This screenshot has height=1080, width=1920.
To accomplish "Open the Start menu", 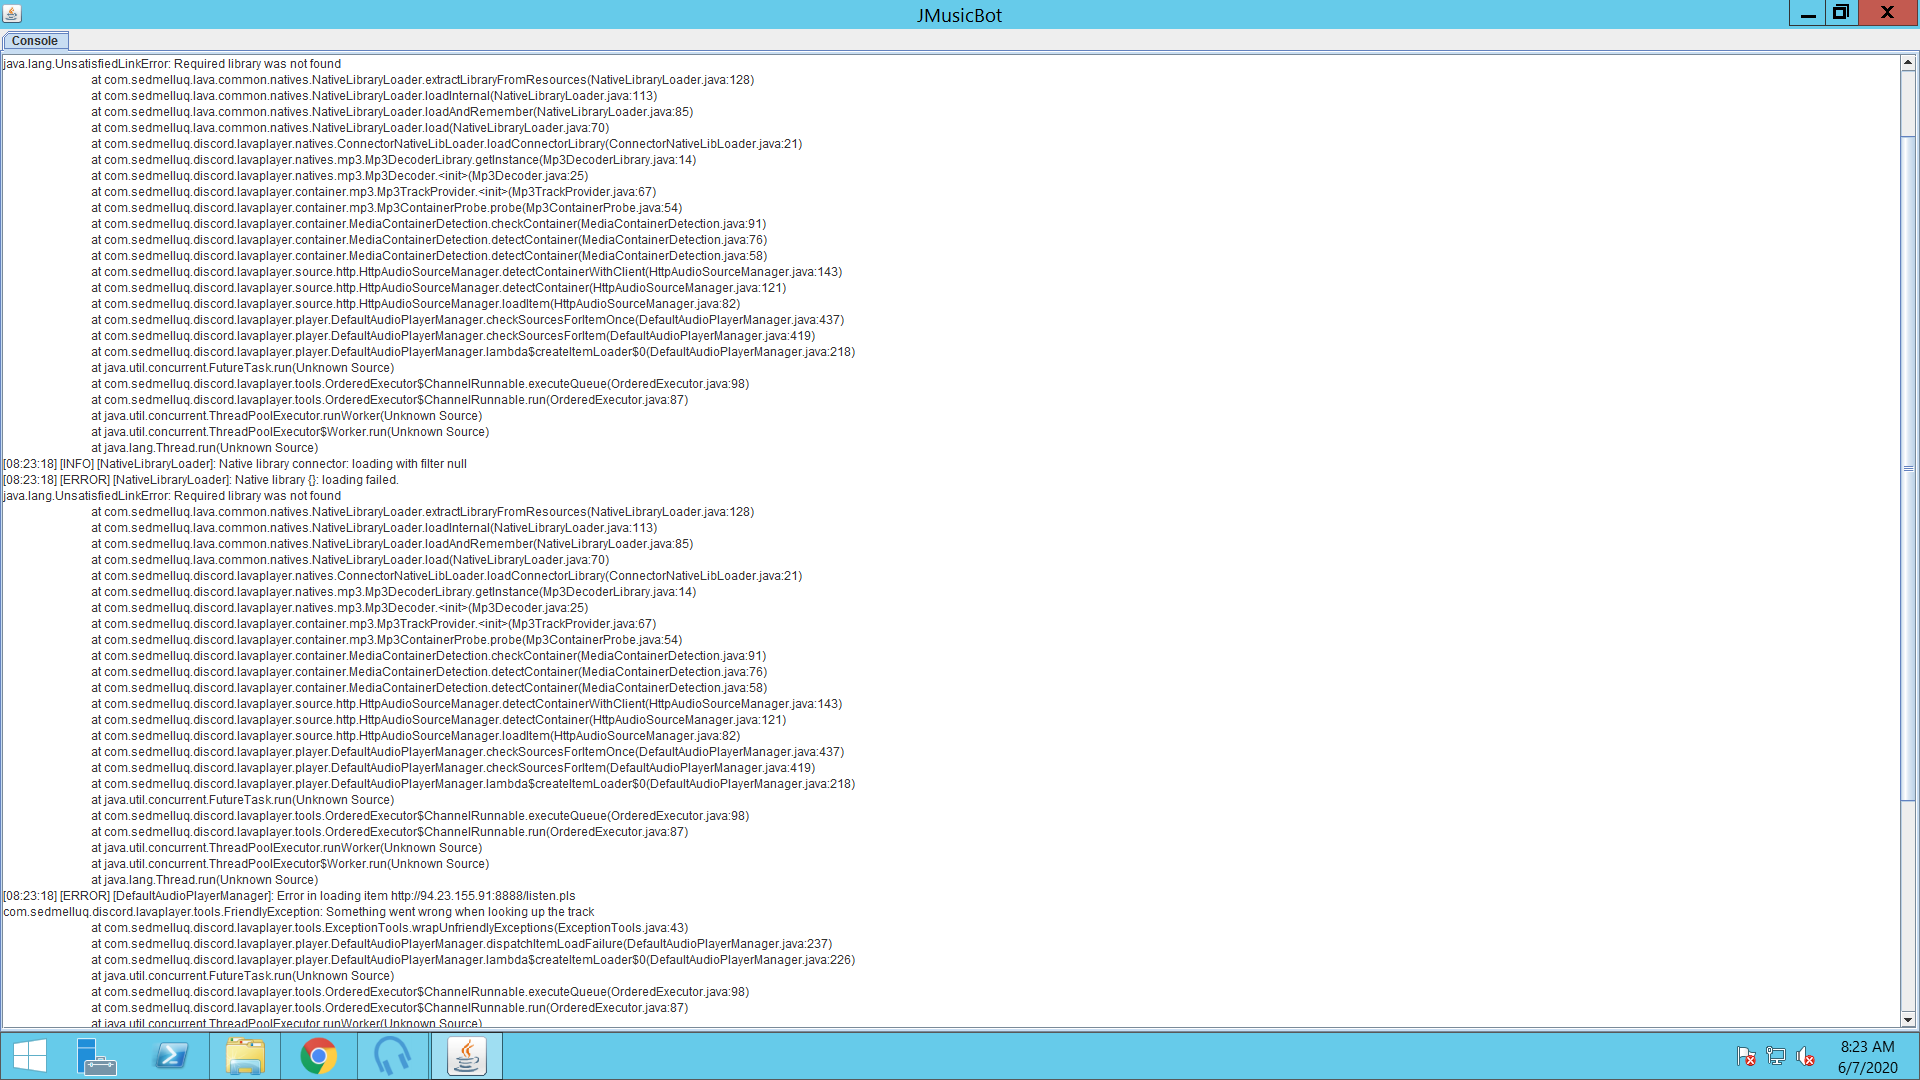I will (29, 1055).
